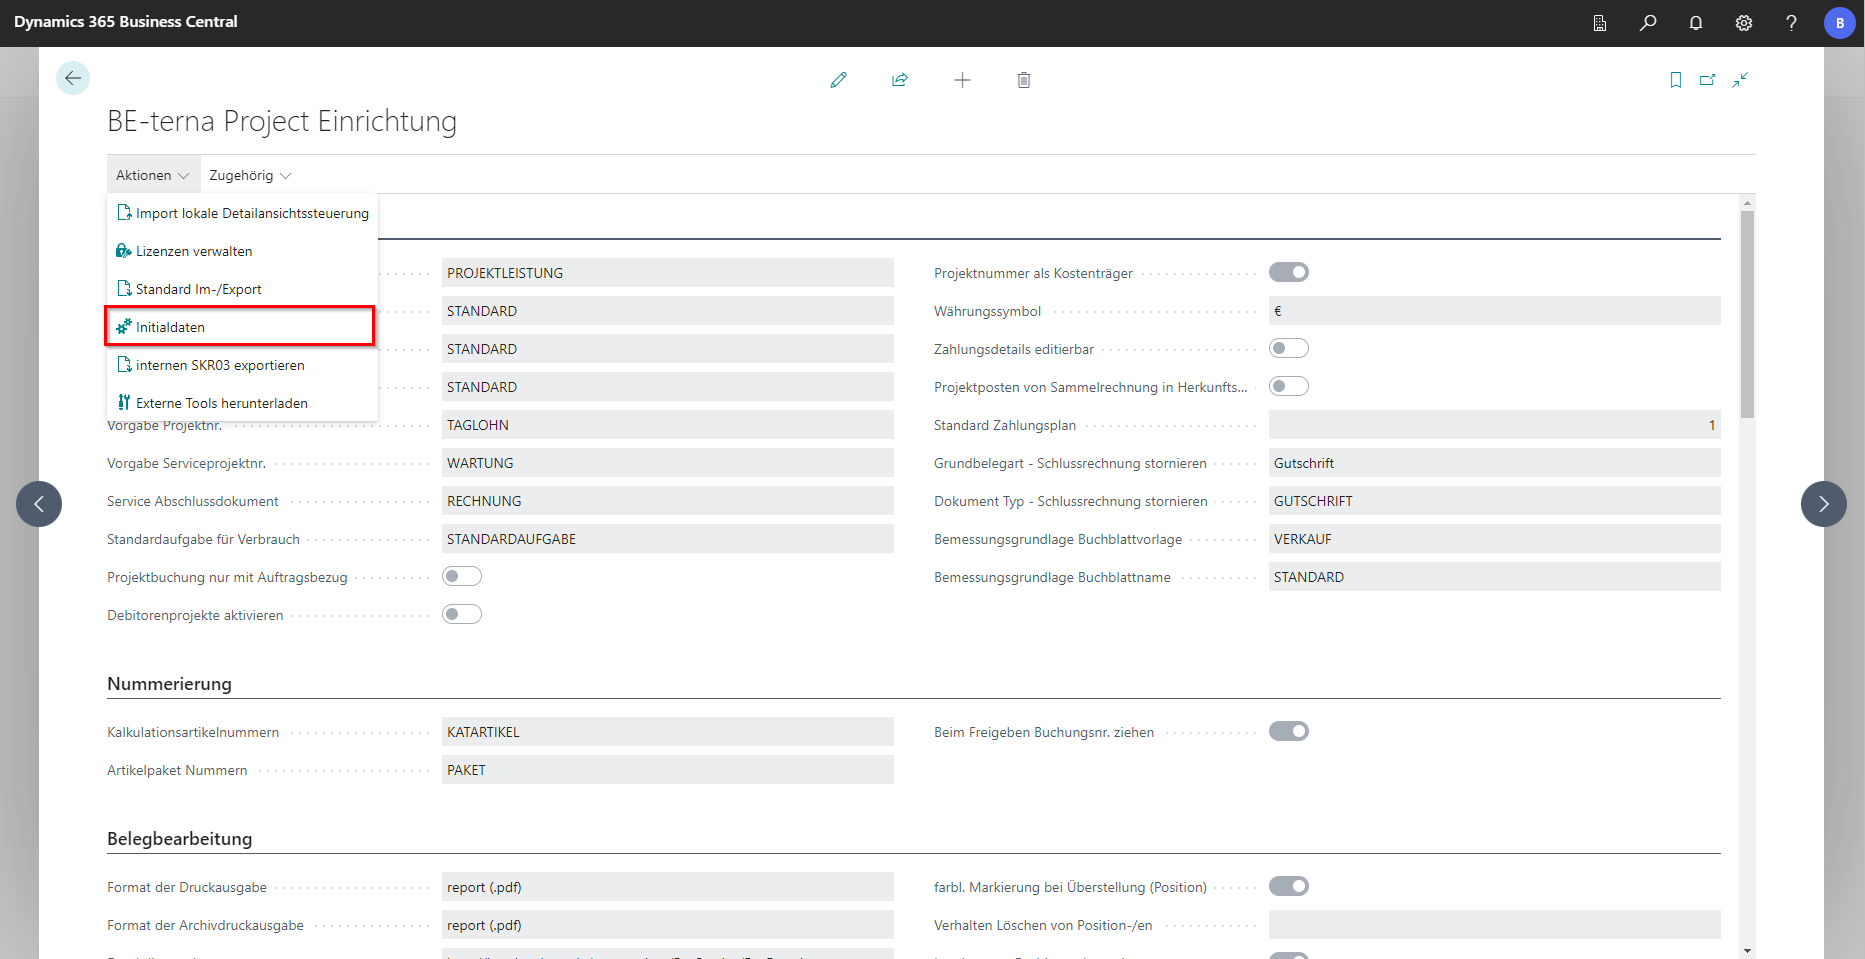Enable Zahlungsdetails editierbar toggle
The image size is (1865, 959).
coord(1288,348)
